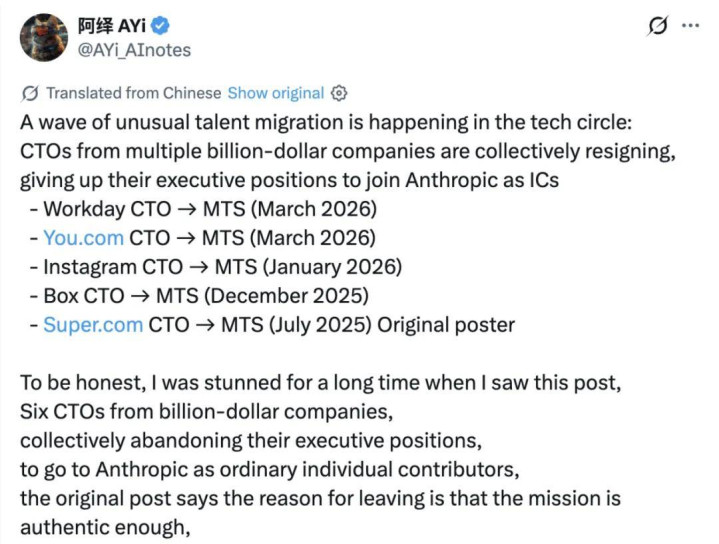Select the Workday CTO list line
This screenshot has width=719, height=544.
(203, 209)
